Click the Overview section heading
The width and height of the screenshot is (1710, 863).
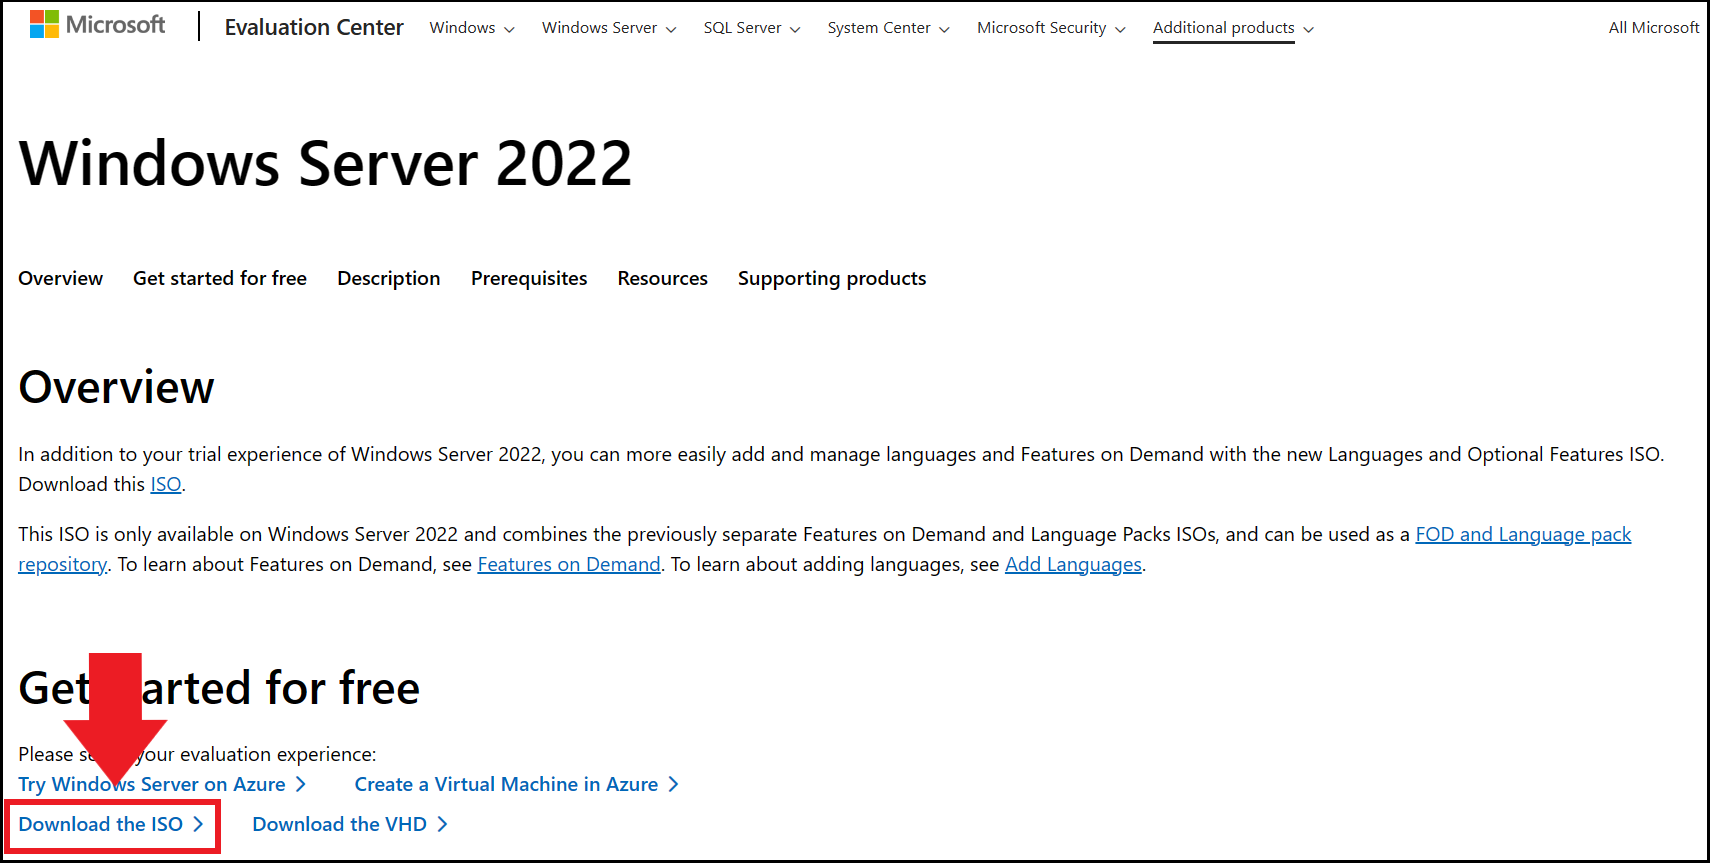point(116,387)
